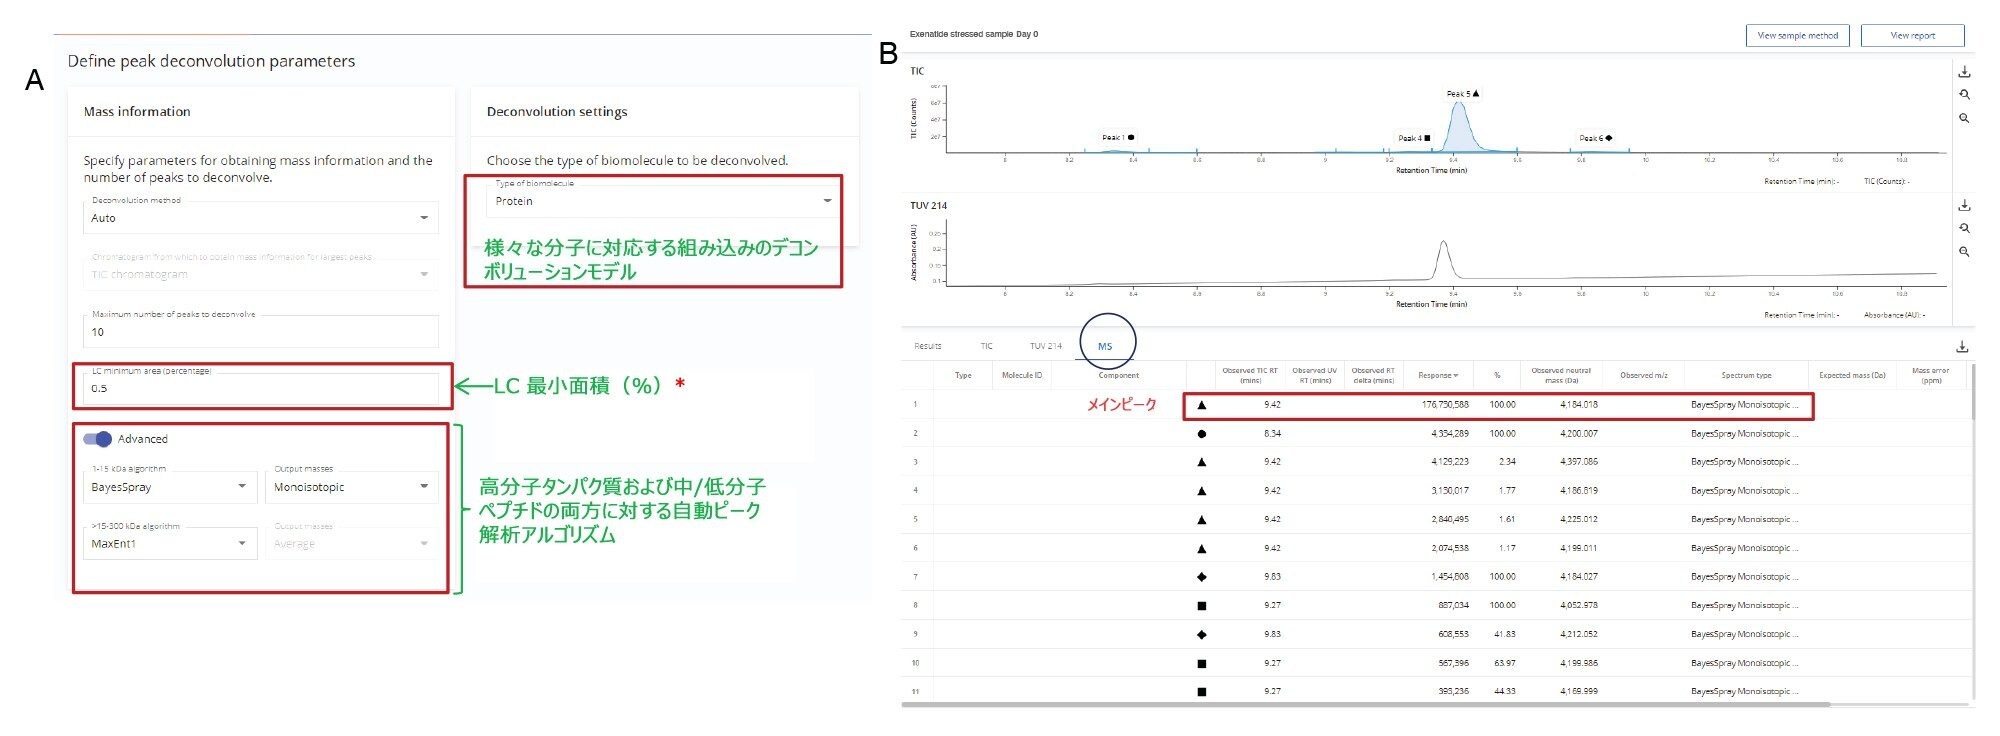Click View sample method button
This screenshot has width=2000, height=736.
point(1797,35)
